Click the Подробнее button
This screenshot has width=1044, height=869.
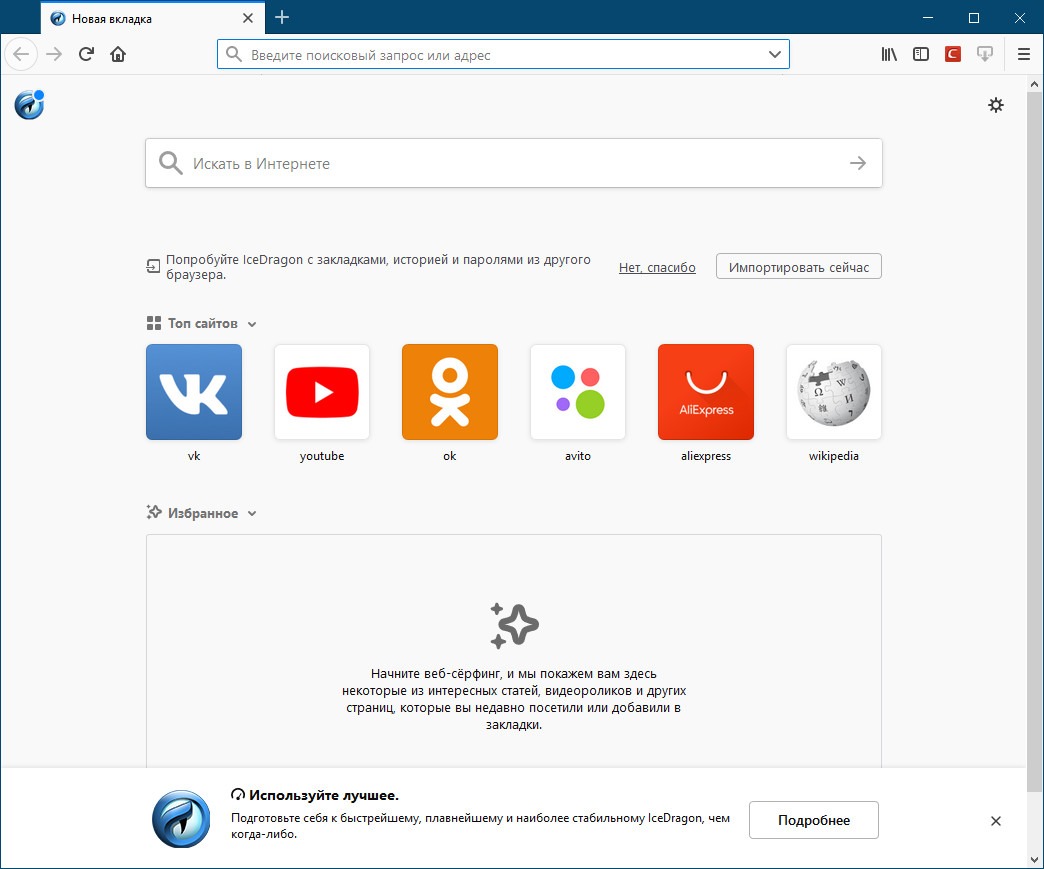(814, 820)
